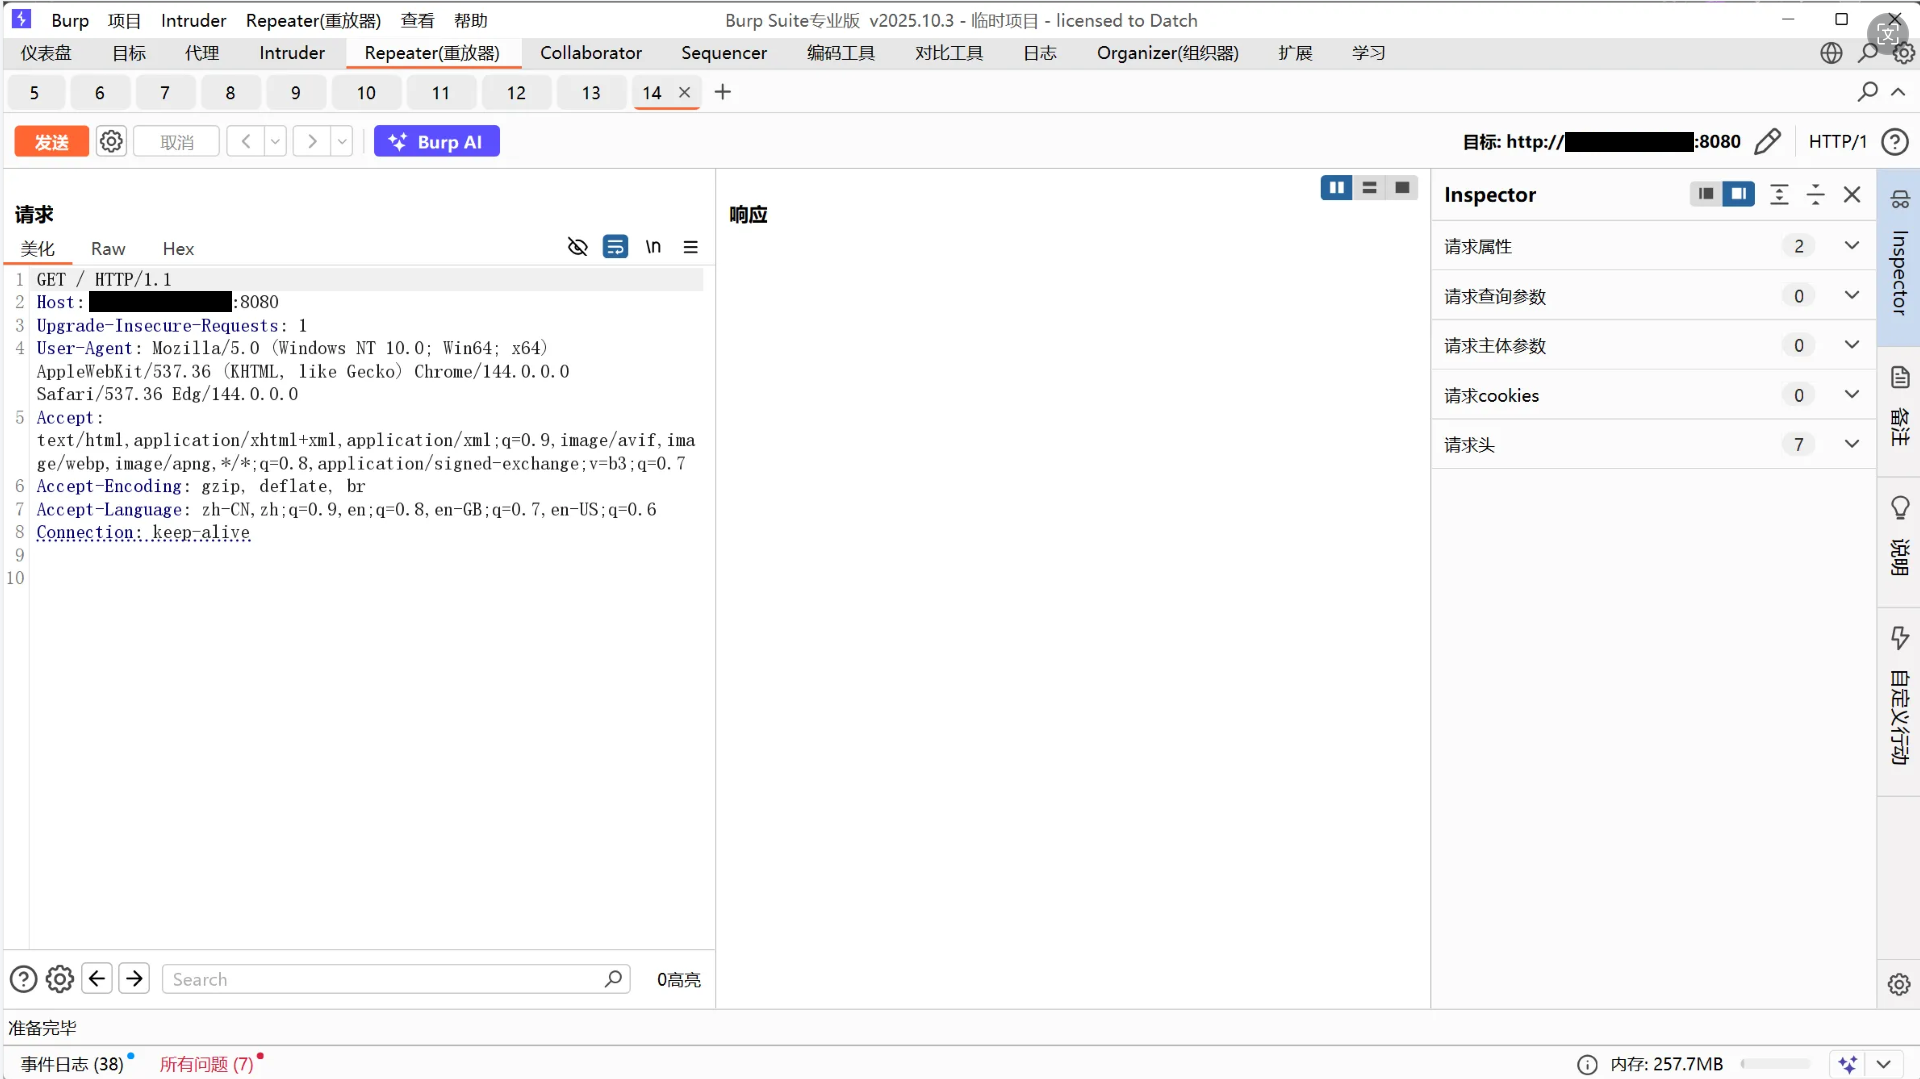Open Burp settings gear at top right
Image resolution: width=1920 pixels, height=1079 pixels.
tap(1904, 53)
